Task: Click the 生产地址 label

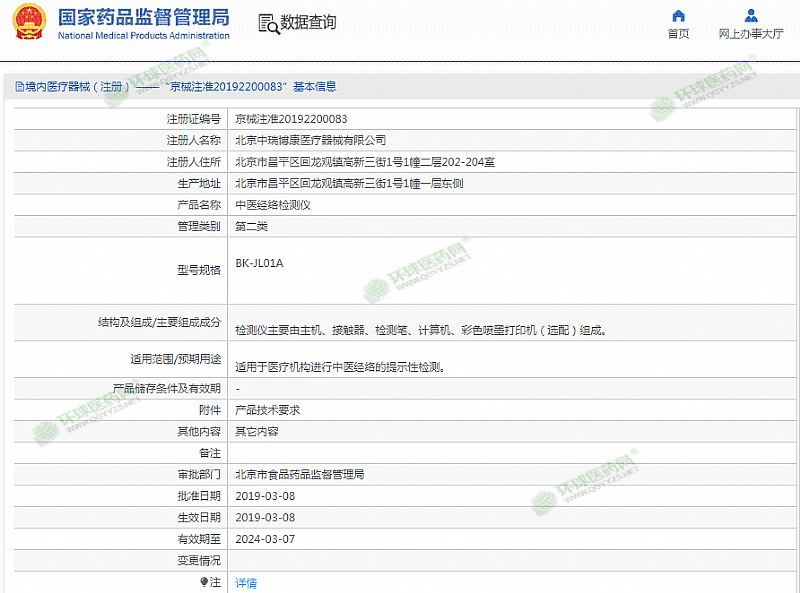Action: click(199, 183)
